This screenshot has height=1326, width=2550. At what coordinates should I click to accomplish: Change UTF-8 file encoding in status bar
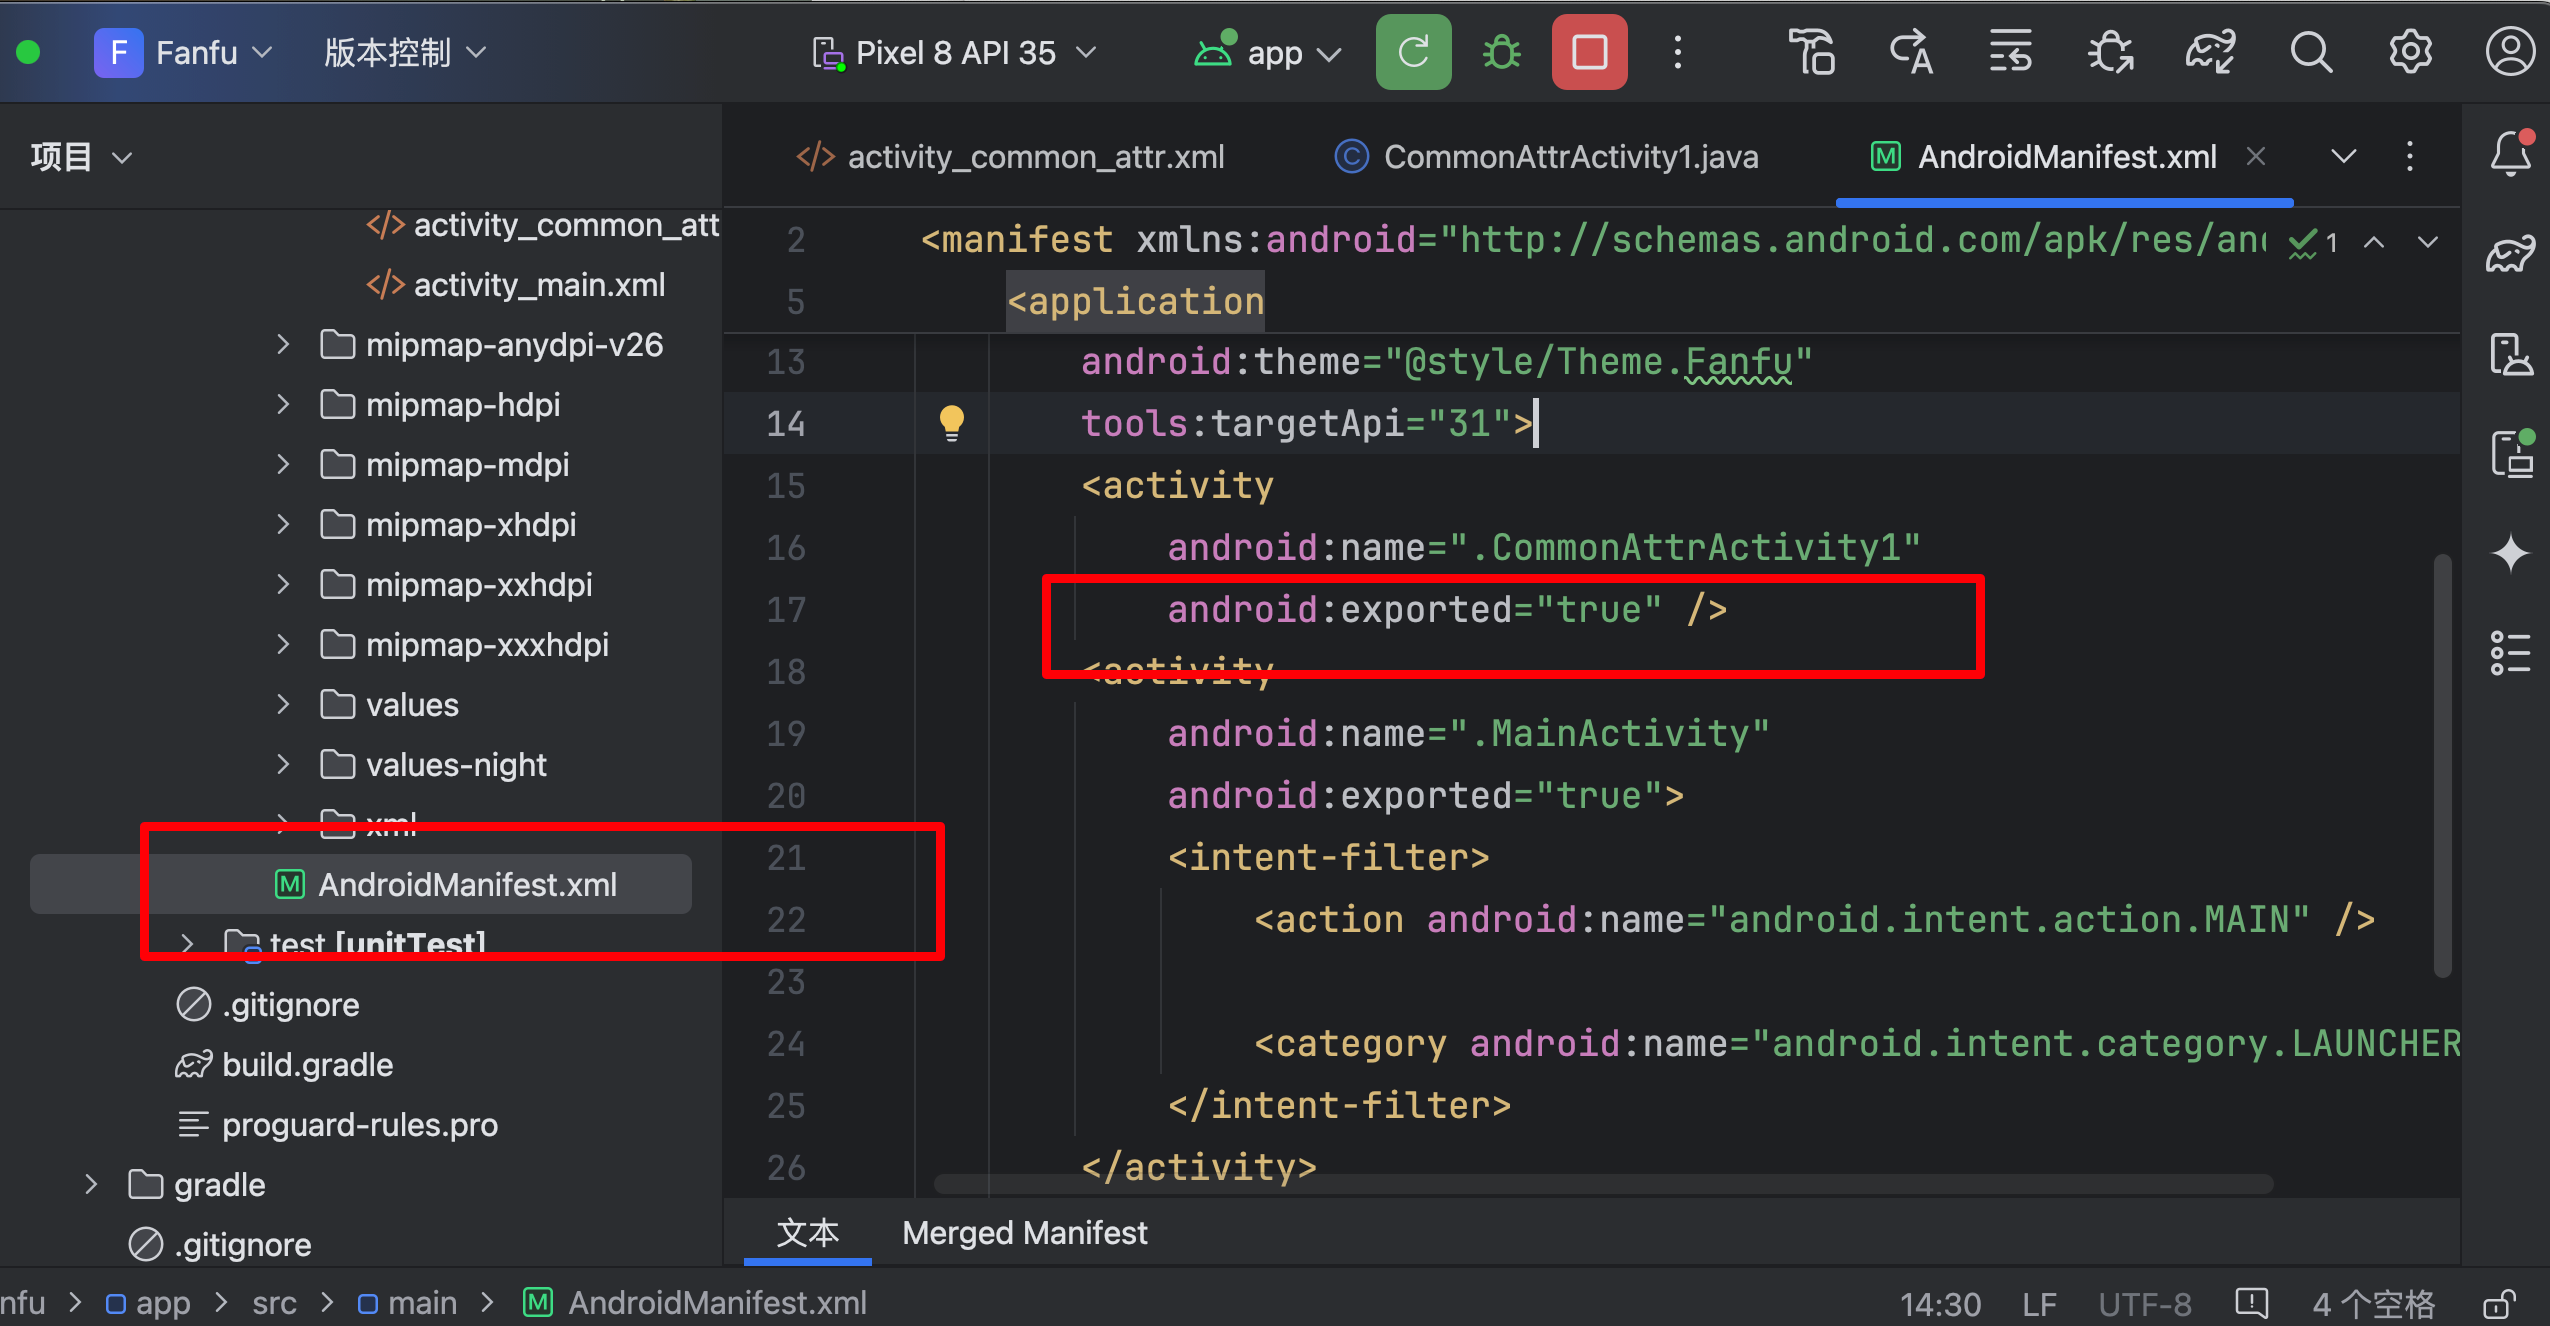click(2145, 1304)
